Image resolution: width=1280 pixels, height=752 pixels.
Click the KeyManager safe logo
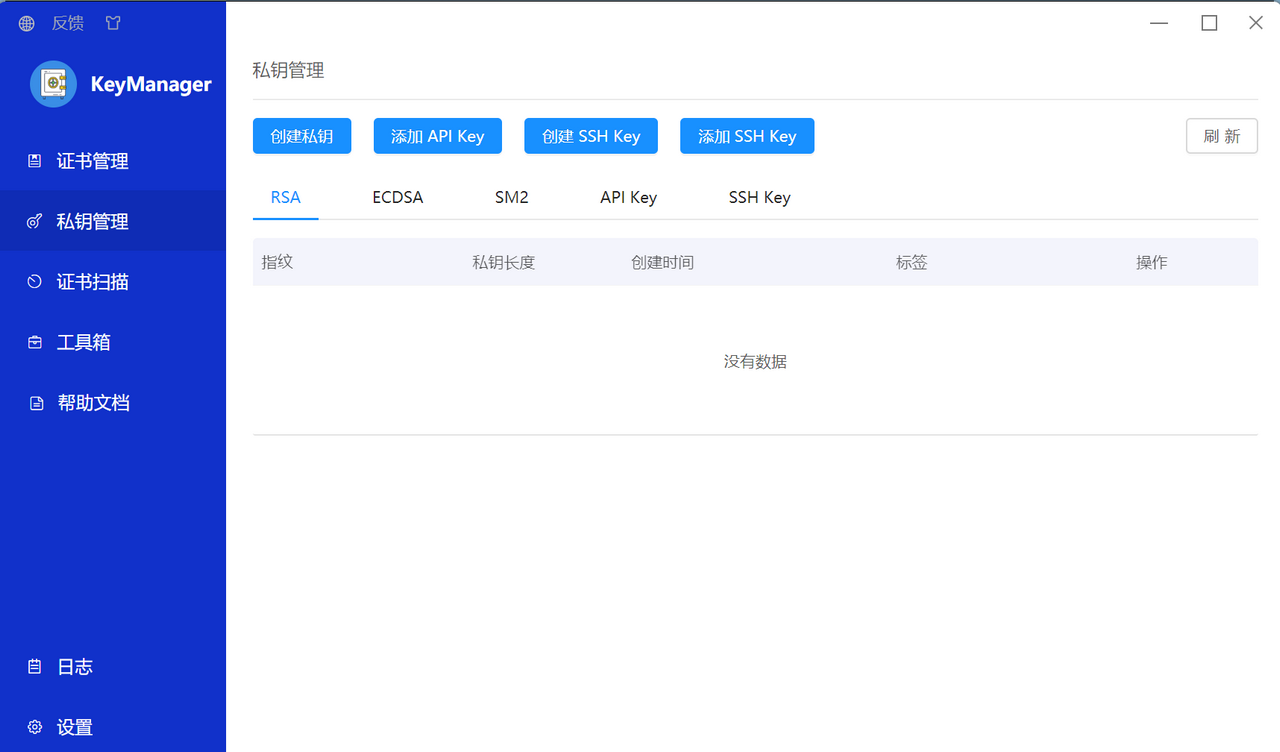[53, 84]
